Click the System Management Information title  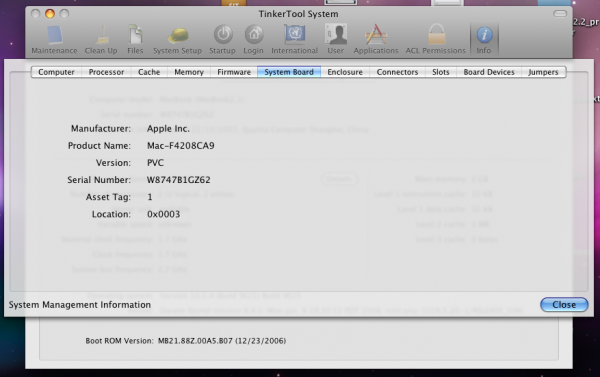[x=80, y=305]
